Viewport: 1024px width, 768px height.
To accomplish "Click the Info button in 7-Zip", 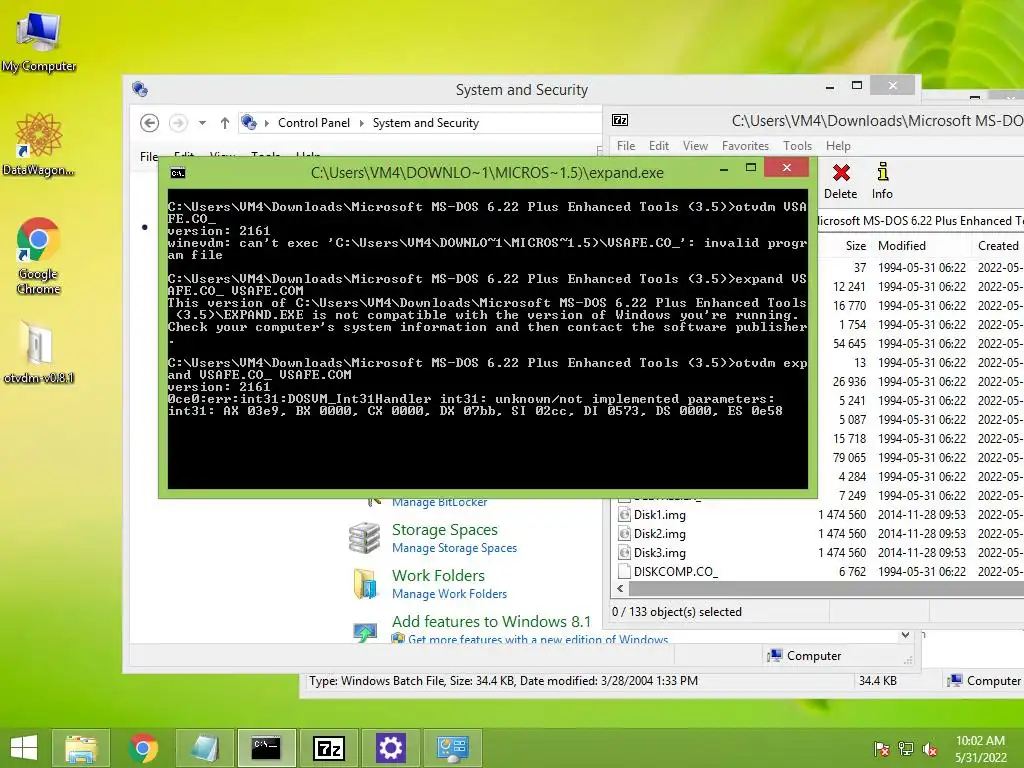I will point(882,181).
